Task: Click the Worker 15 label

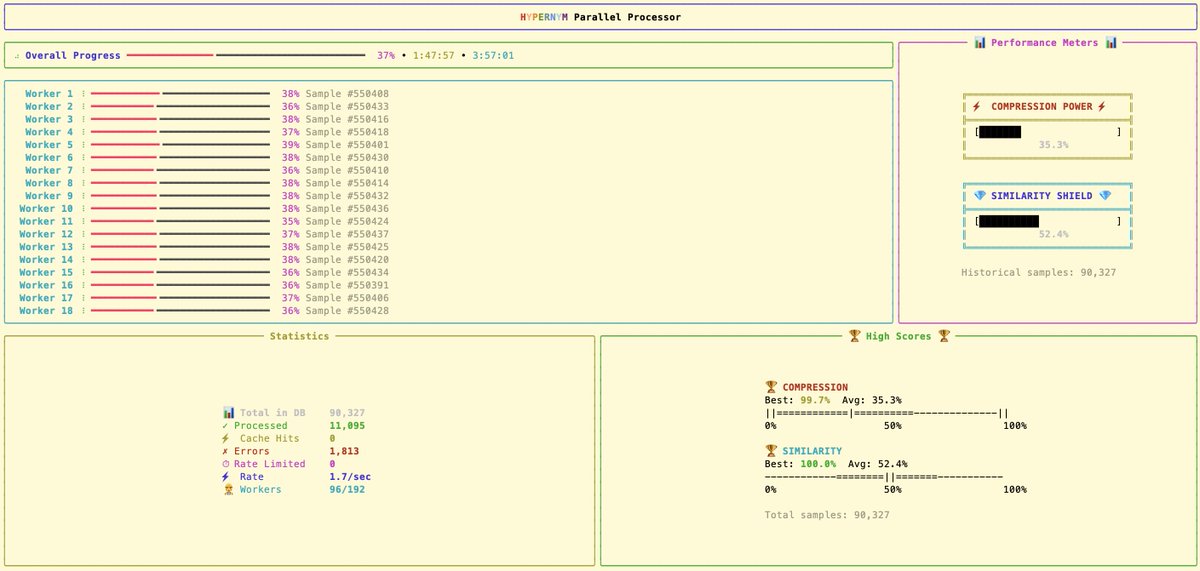Action: pos(46,273)
